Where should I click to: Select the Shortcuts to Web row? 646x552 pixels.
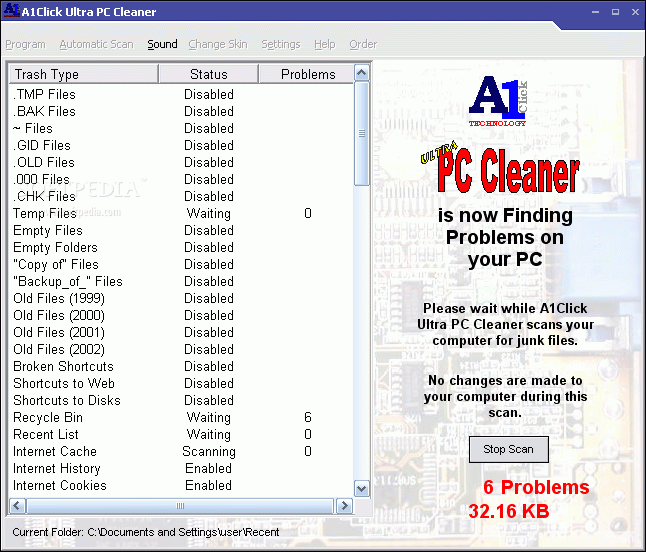pos(181,383)
